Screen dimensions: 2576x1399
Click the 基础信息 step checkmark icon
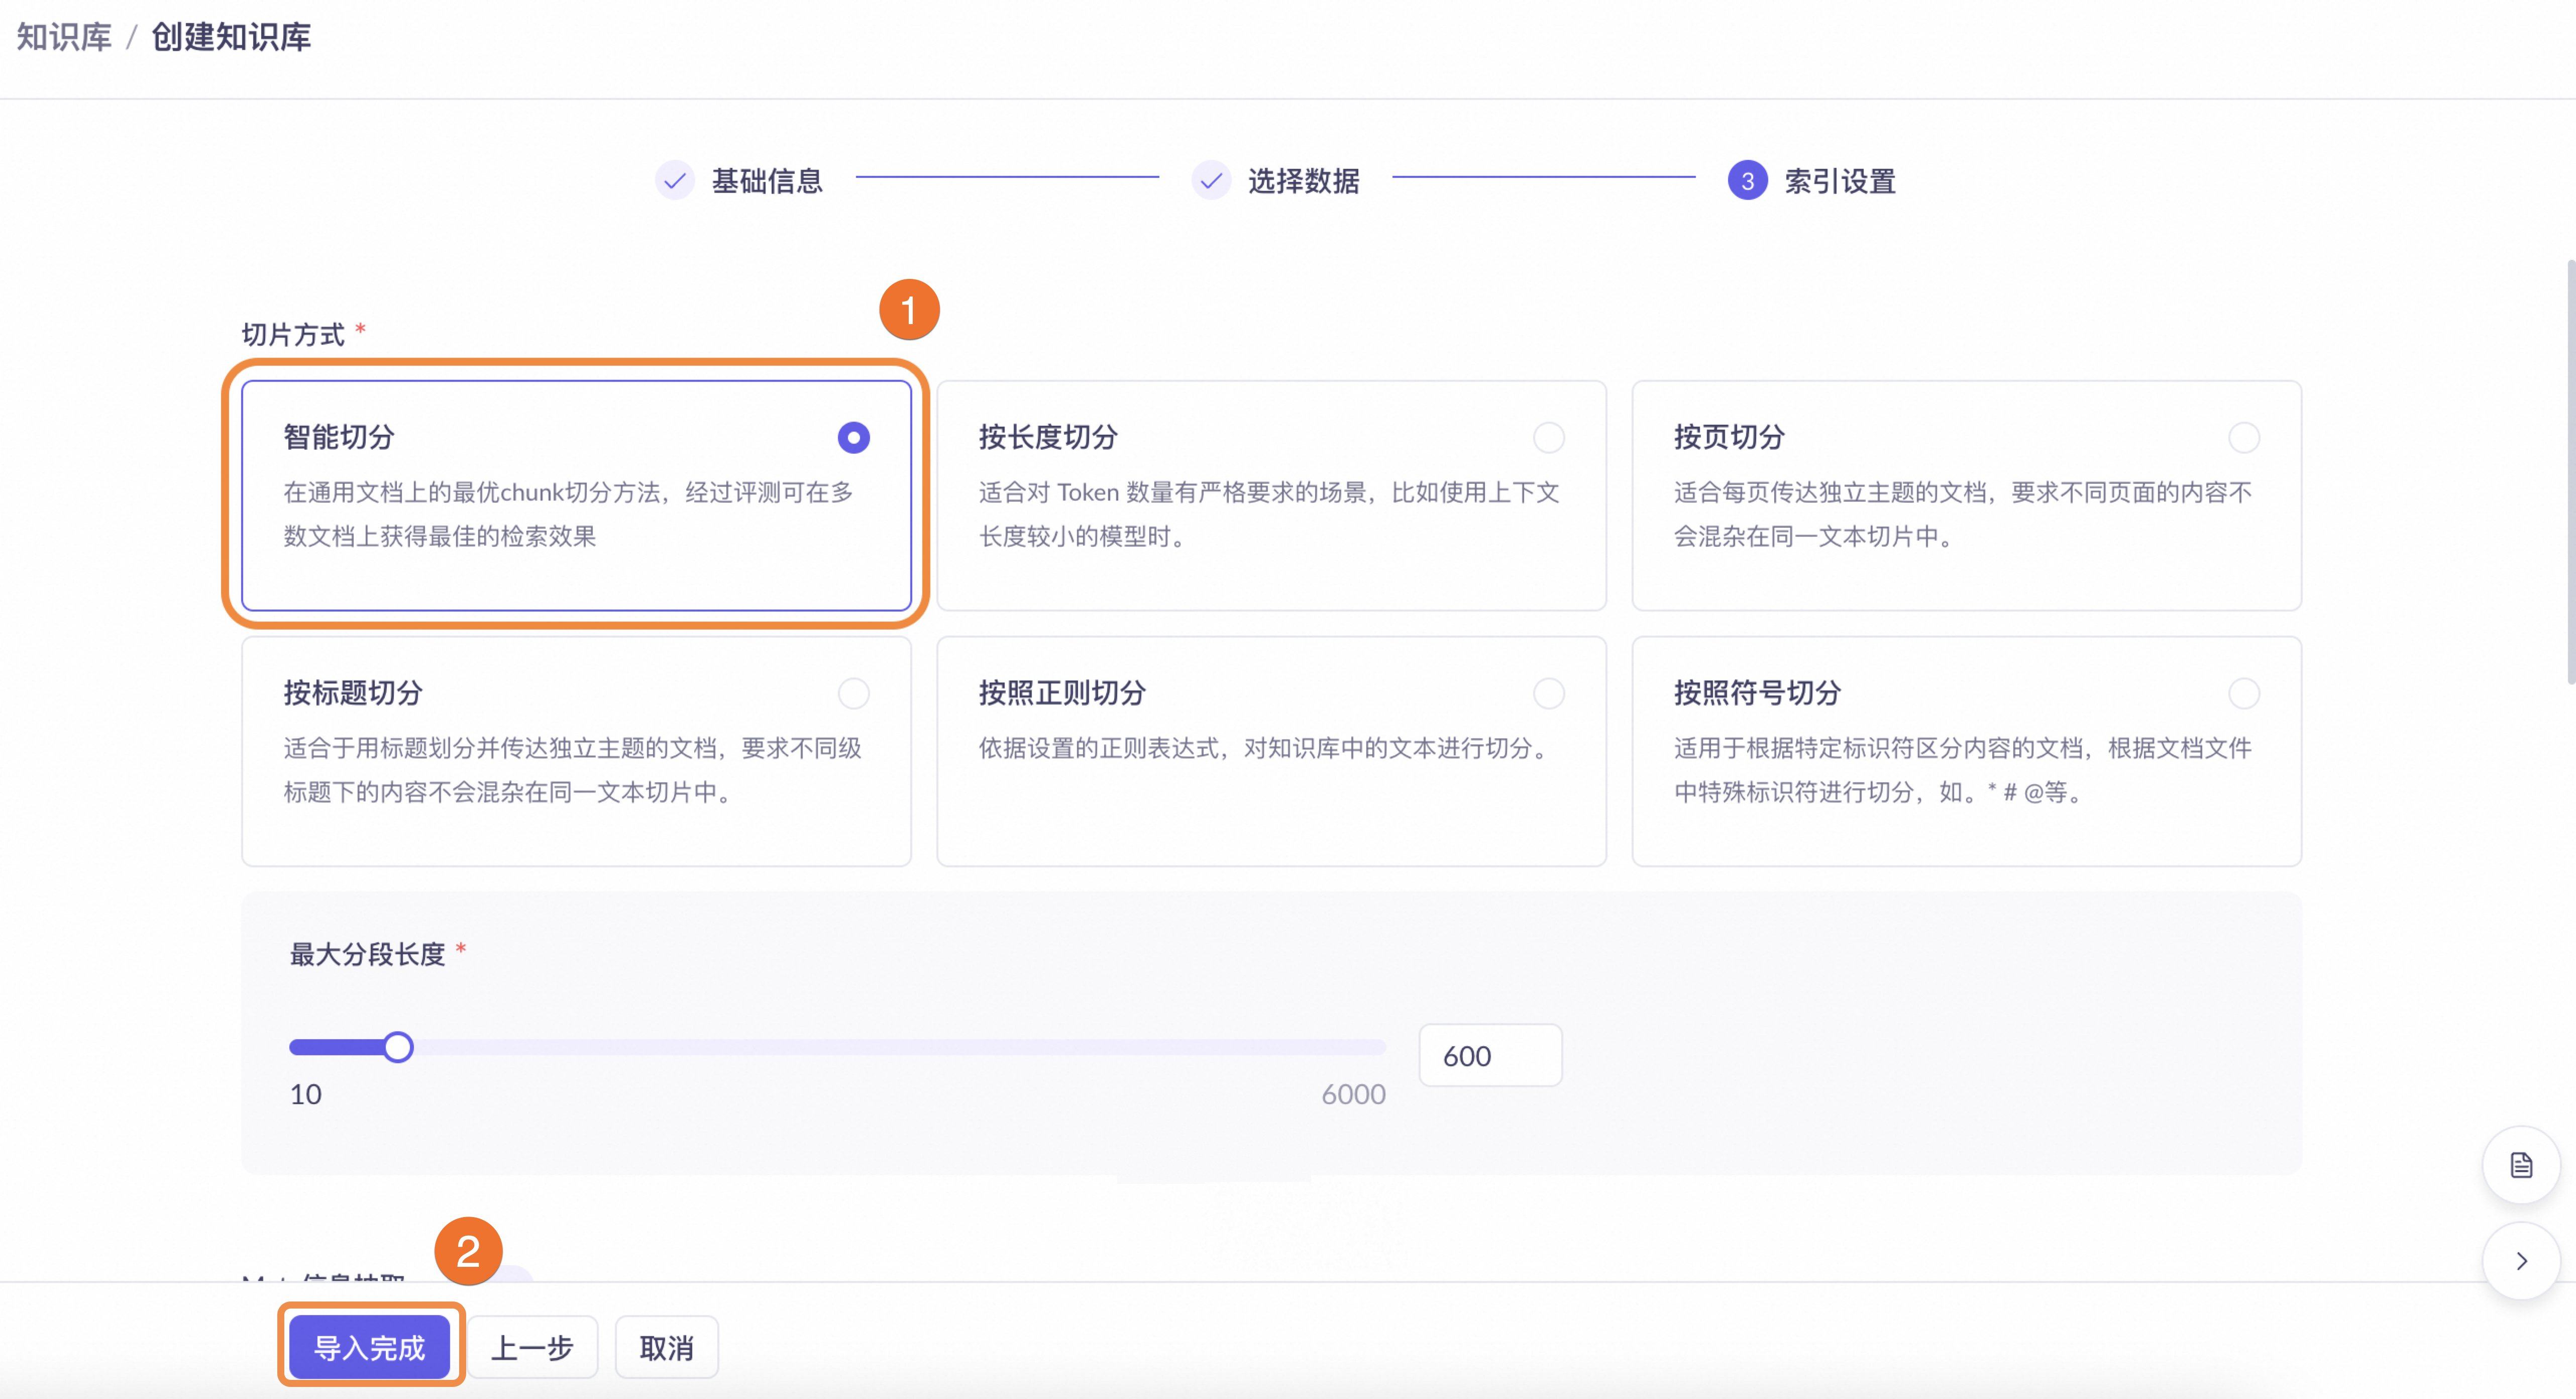[675, 181]
